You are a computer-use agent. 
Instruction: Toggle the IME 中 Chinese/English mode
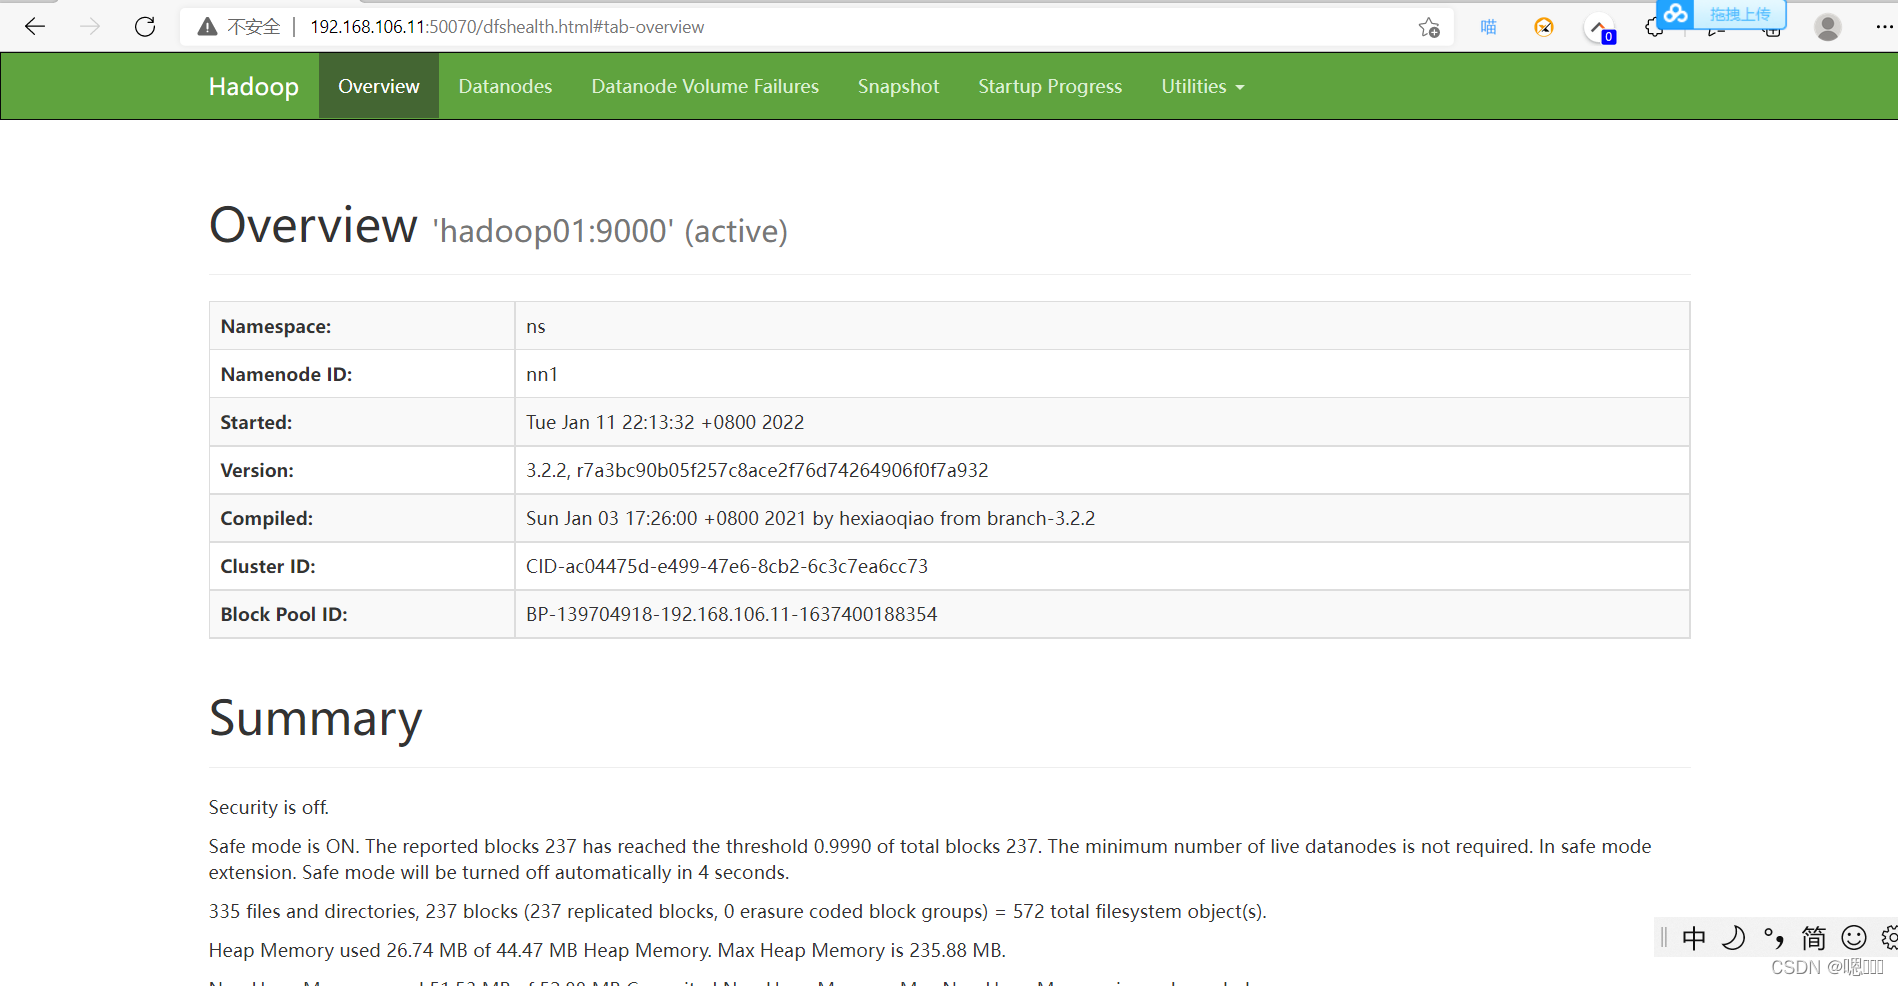point(1694,938)
